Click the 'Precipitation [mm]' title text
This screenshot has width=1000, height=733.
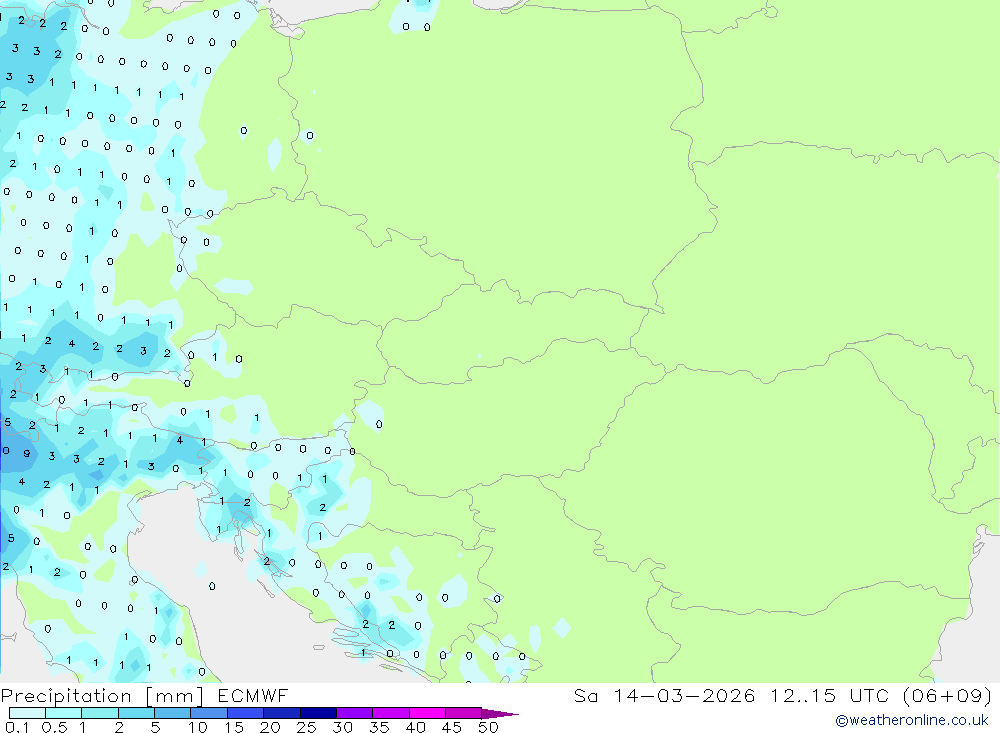tap(102, 696)
